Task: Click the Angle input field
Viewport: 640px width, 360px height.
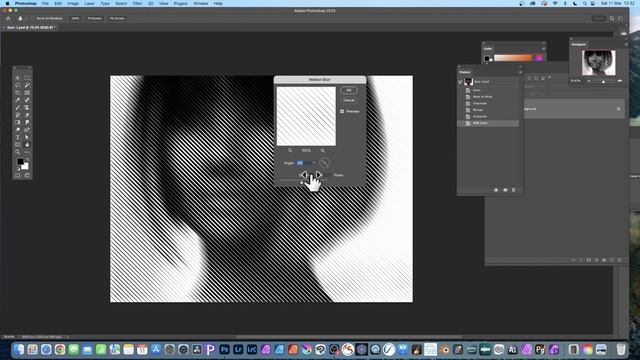Action: 304,163
